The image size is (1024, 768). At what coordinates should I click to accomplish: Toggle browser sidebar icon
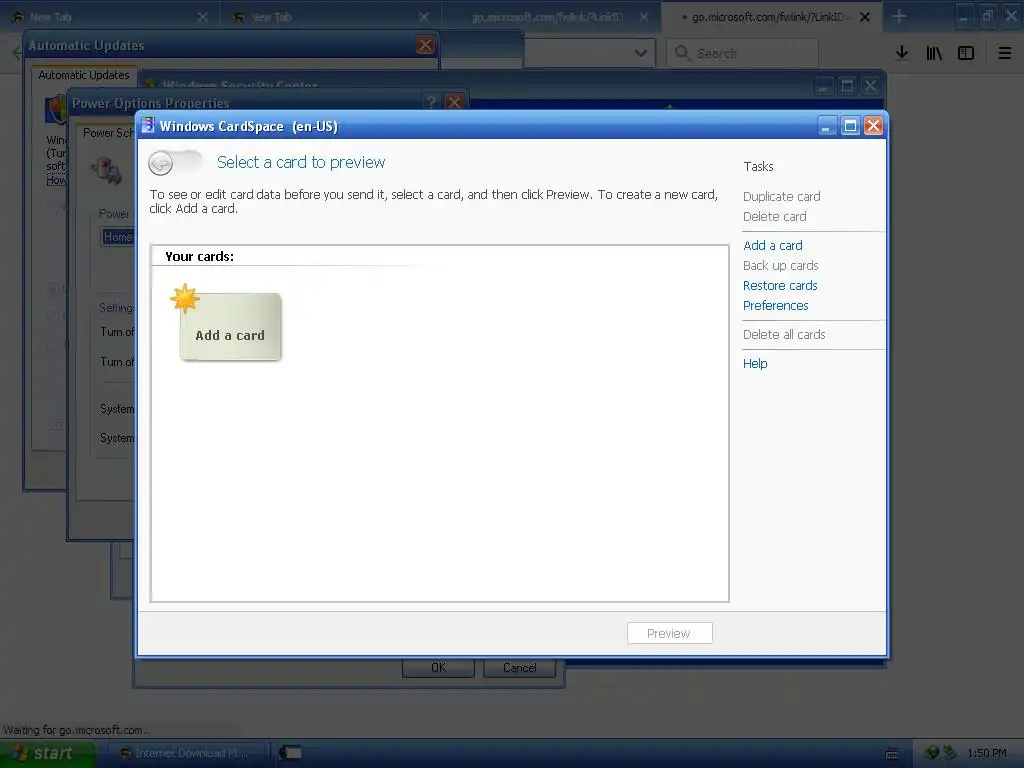pos(966,53)
